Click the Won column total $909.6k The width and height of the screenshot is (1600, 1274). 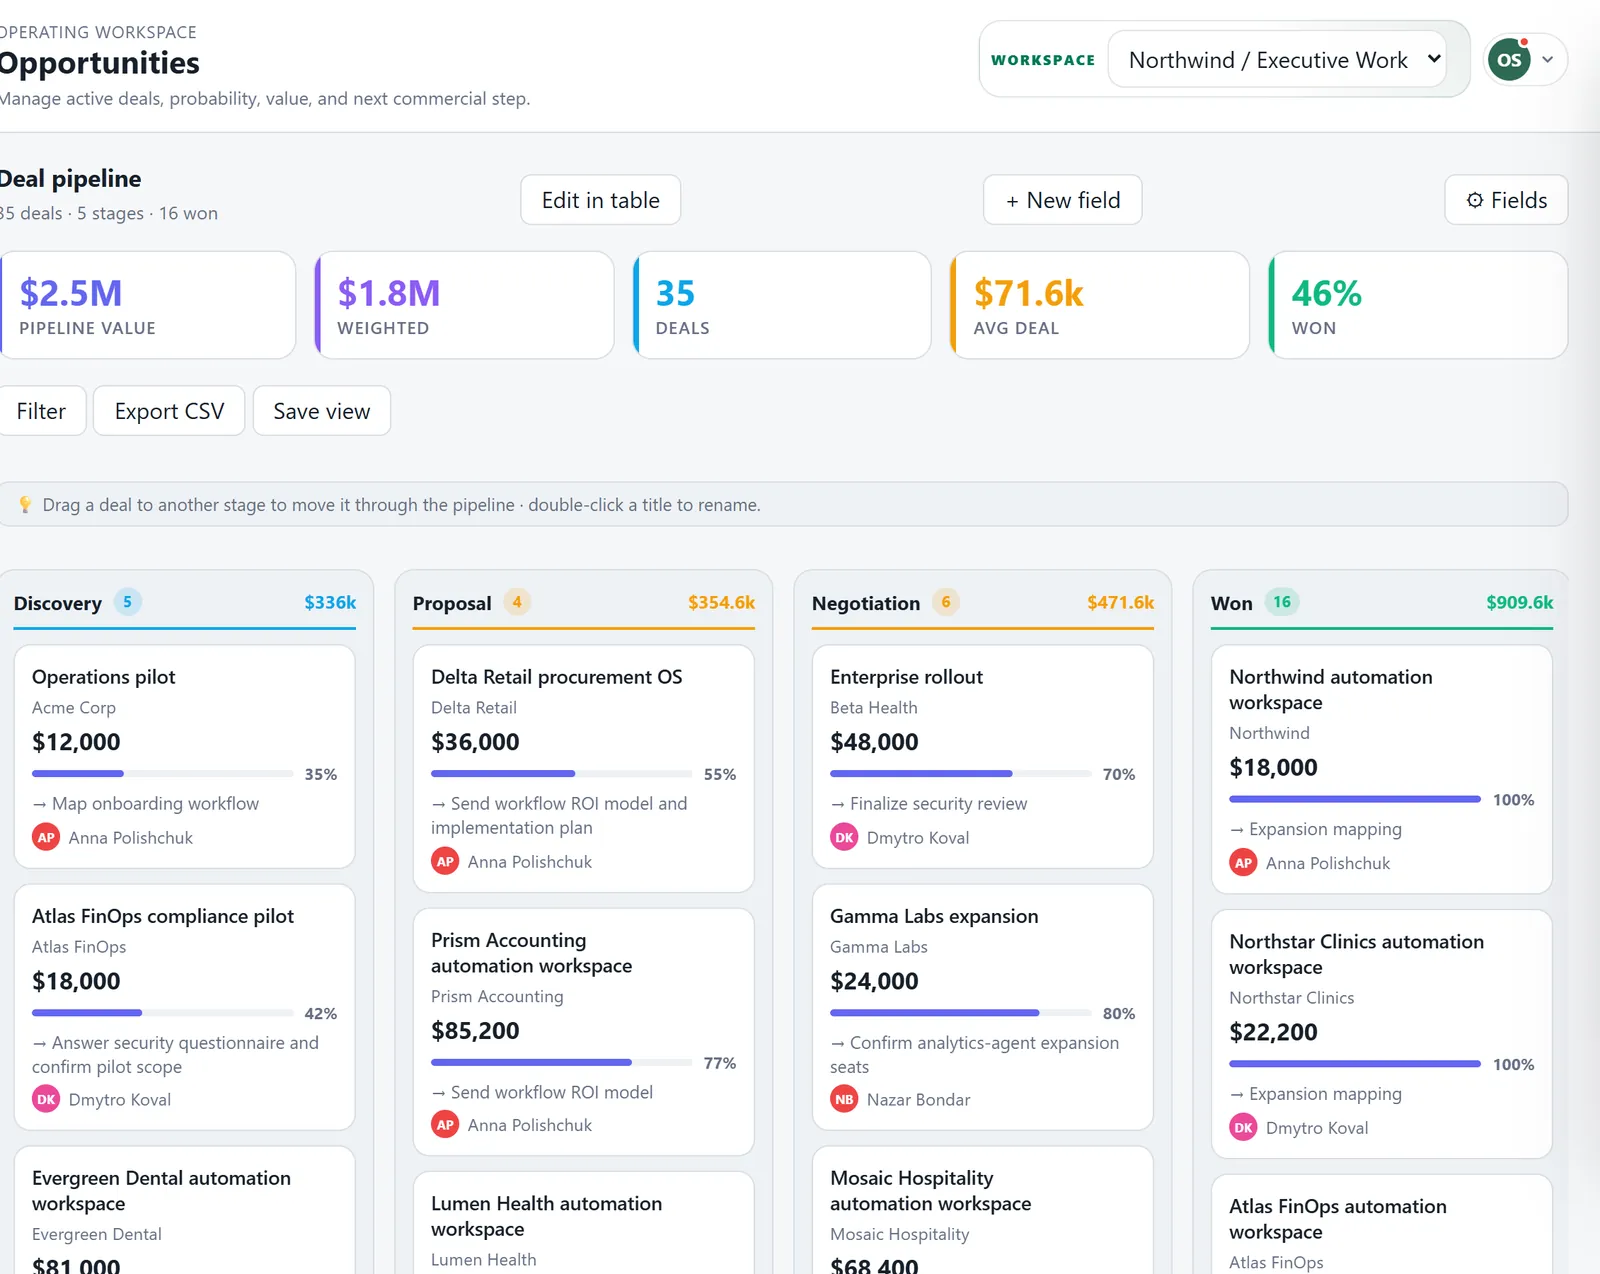click(1519, 602)
